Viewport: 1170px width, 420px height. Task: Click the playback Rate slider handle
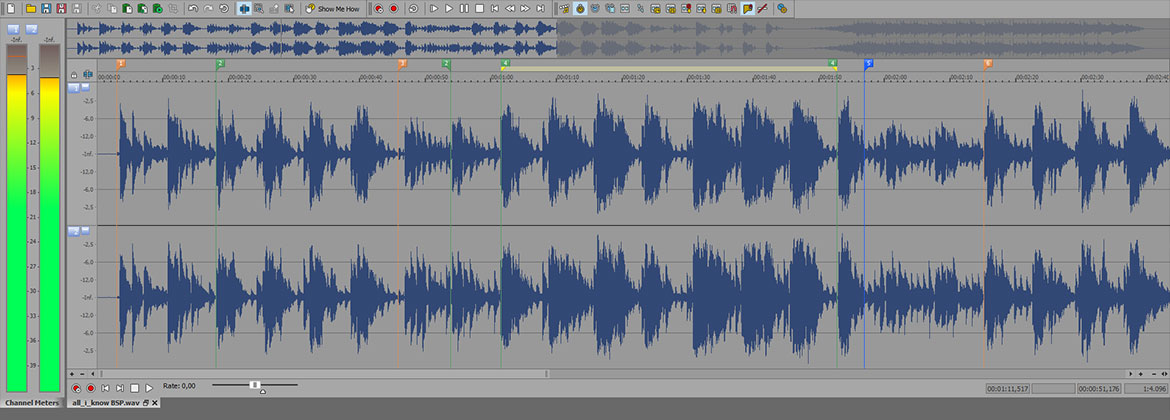[255, 385]
